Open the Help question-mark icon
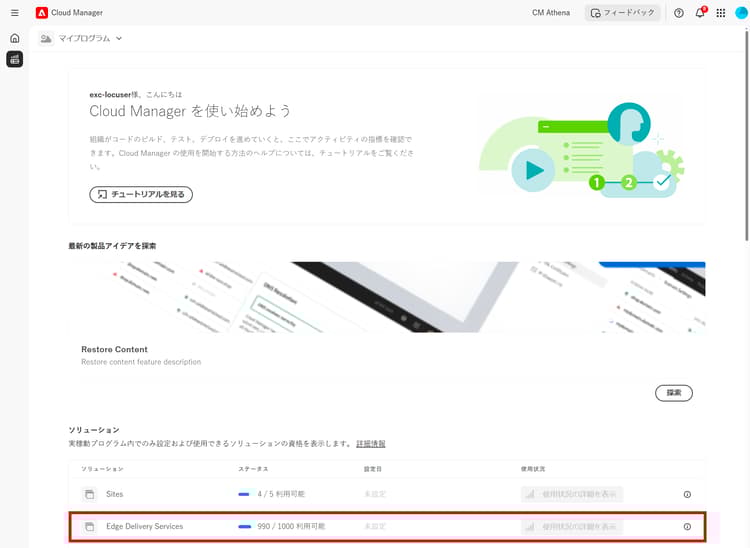Viewport: 750px width, 548px height. 678,13
